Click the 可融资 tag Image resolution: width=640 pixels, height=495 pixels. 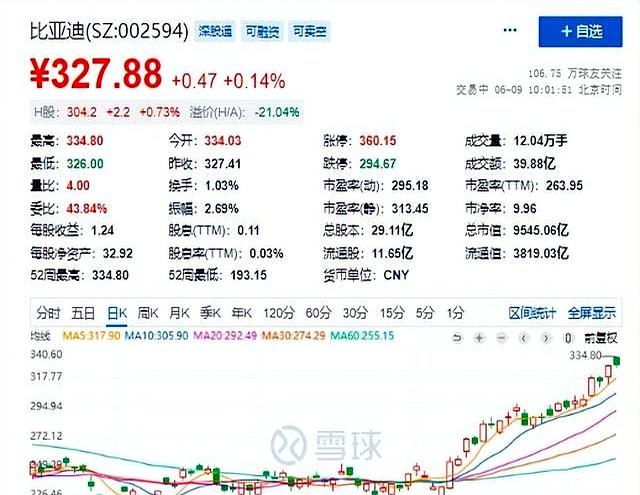click(x=262, y=31)
